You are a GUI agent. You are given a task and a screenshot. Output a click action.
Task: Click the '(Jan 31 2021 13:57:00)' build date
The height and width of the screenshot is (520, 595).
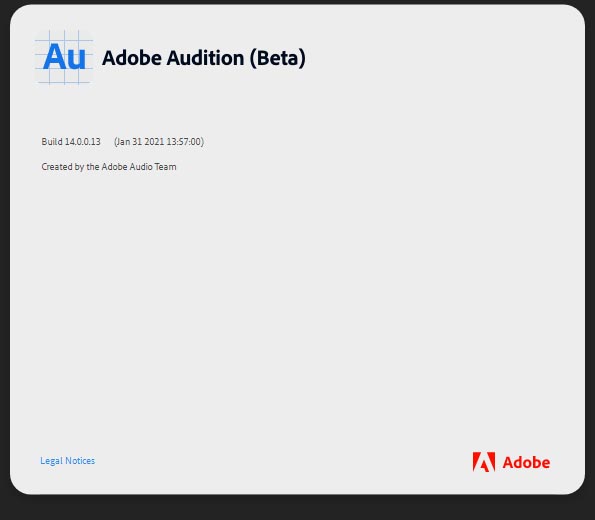click(x=159, y=142)
